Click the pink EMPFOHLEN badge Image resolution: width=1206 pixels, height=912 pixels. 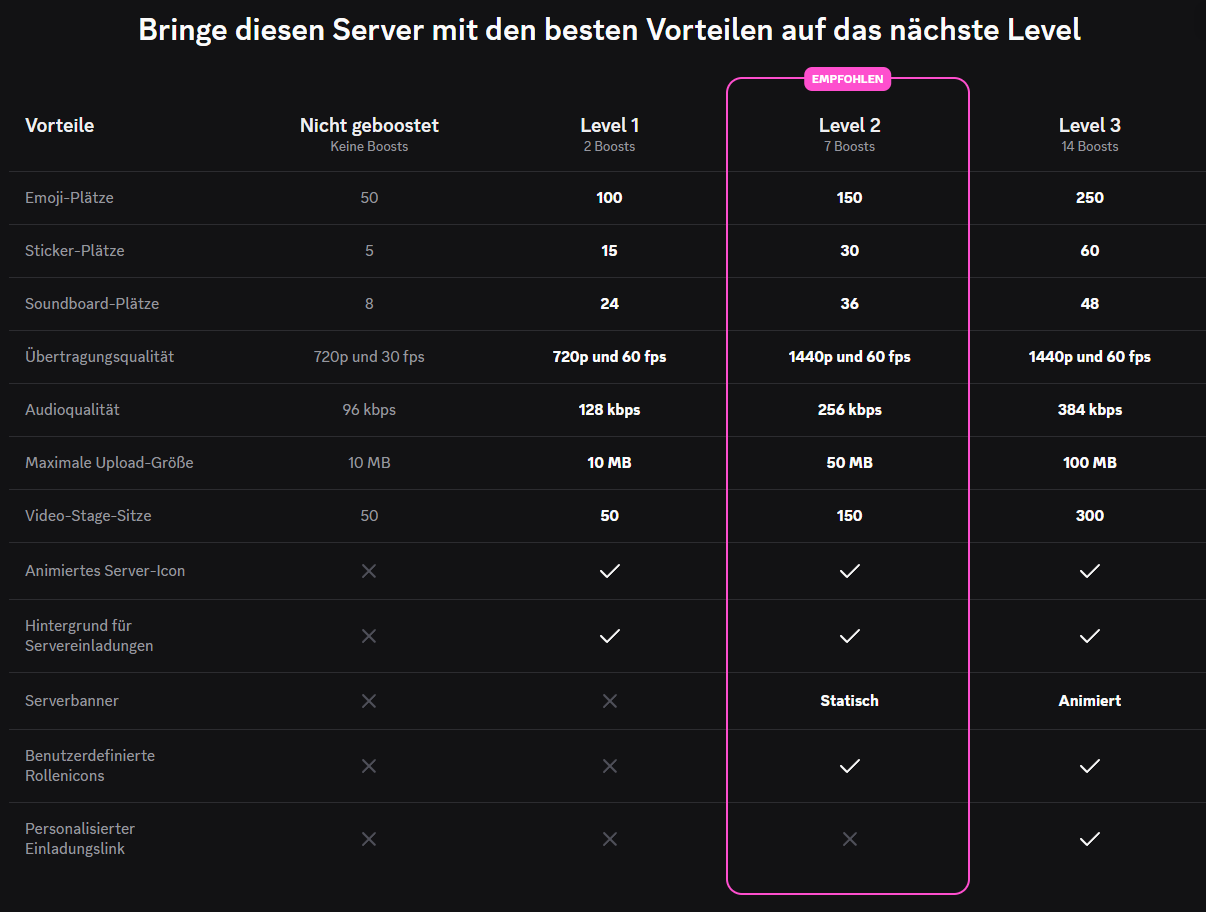[x=848, y=79]
